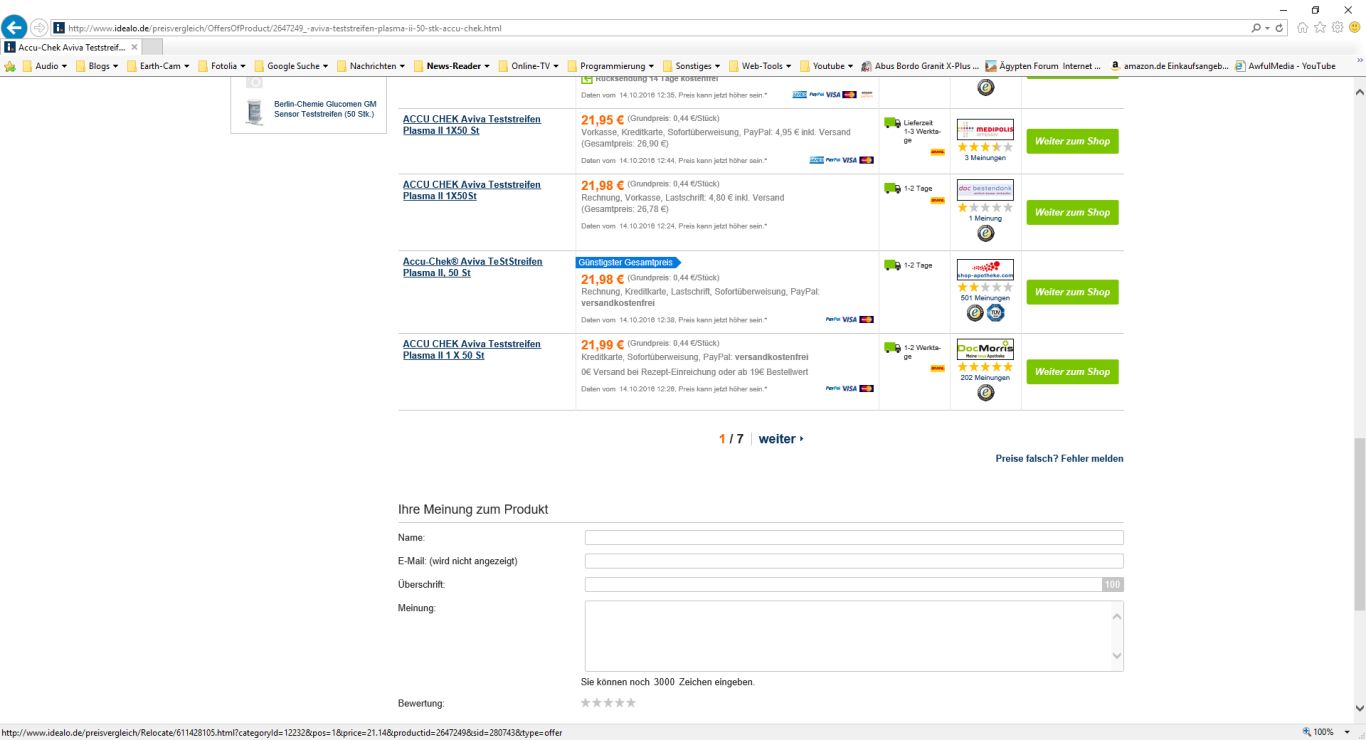Expand the Sonstiges bookmarks folder

(693, 66)
